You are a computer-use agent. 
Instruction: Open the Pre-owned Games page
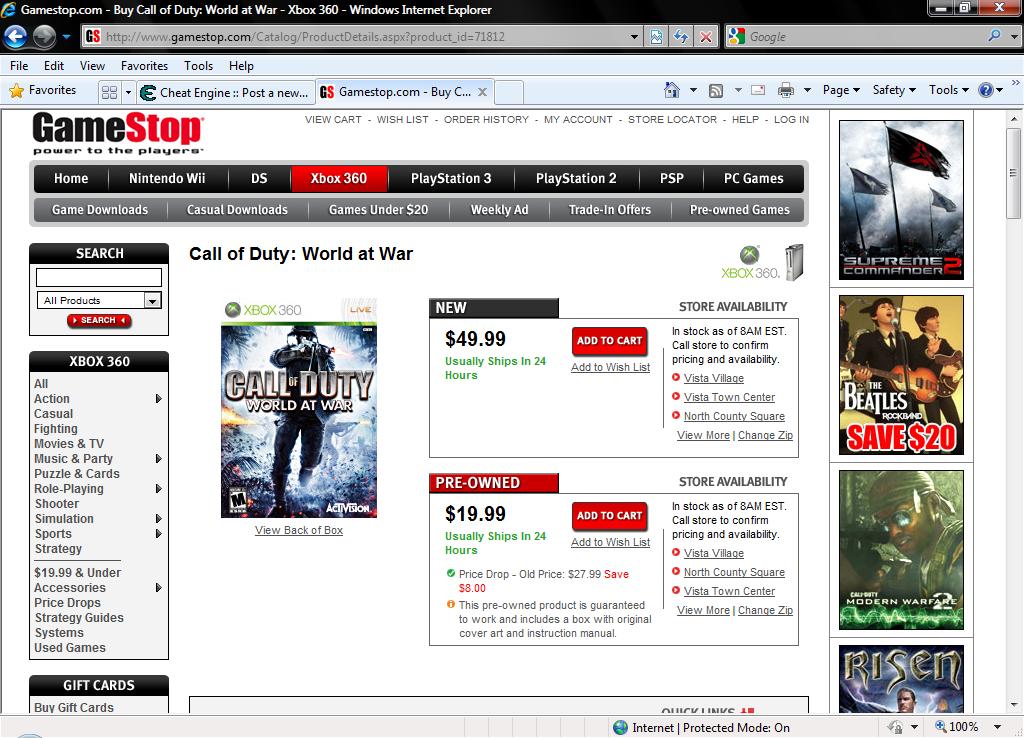click(739, 210)
